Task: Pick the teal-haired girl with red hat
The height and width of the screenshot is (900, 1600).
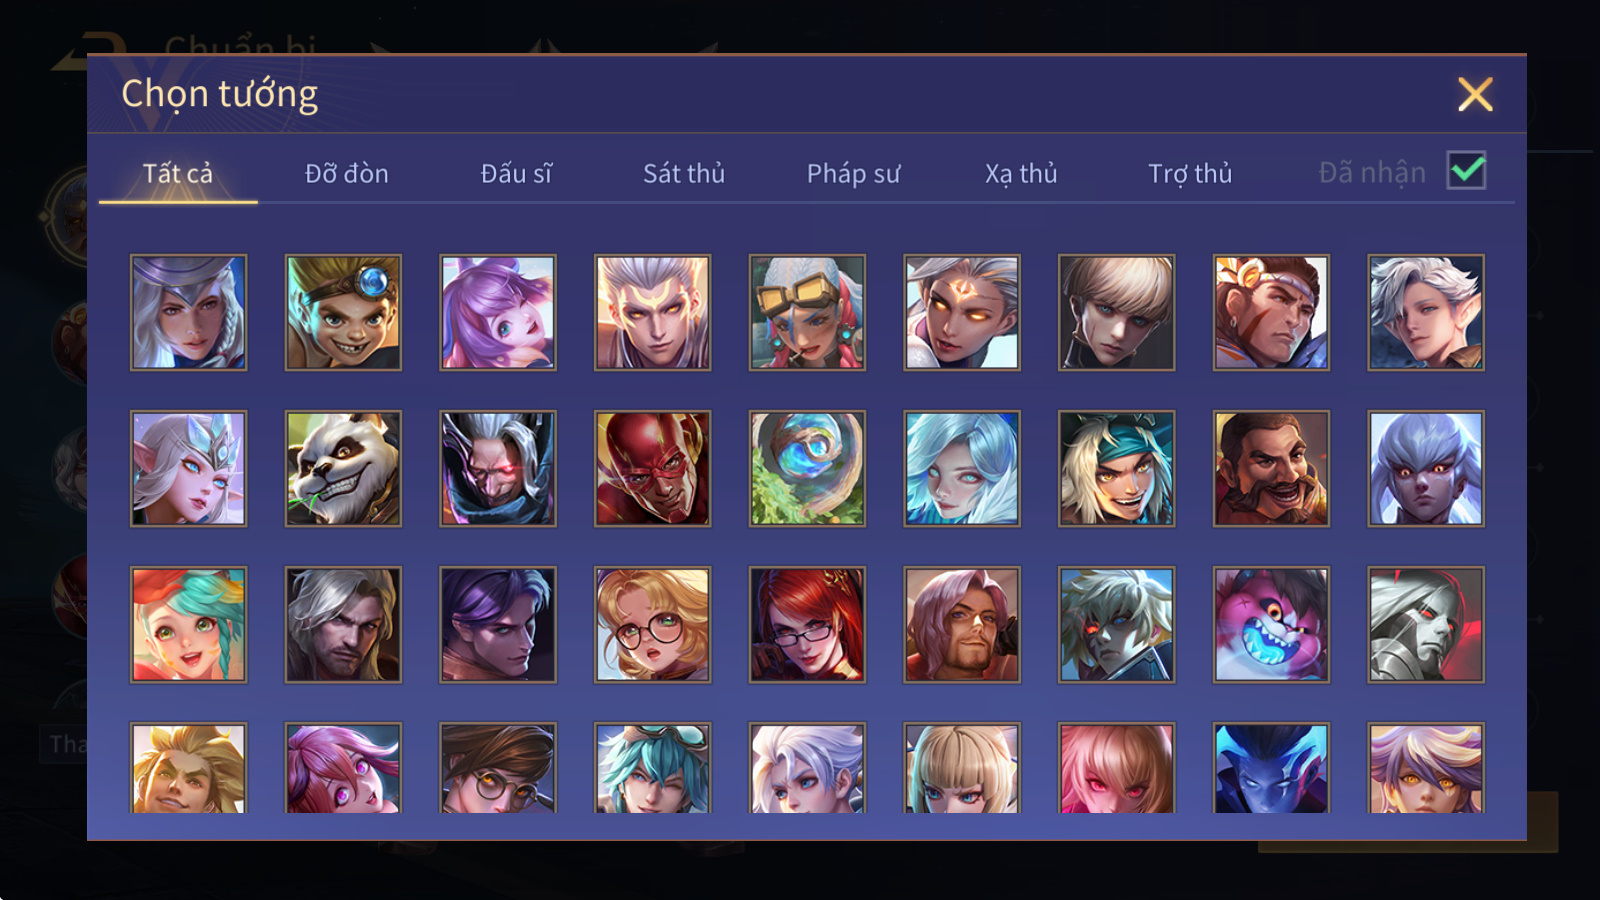Action: [x=188, y=624]
